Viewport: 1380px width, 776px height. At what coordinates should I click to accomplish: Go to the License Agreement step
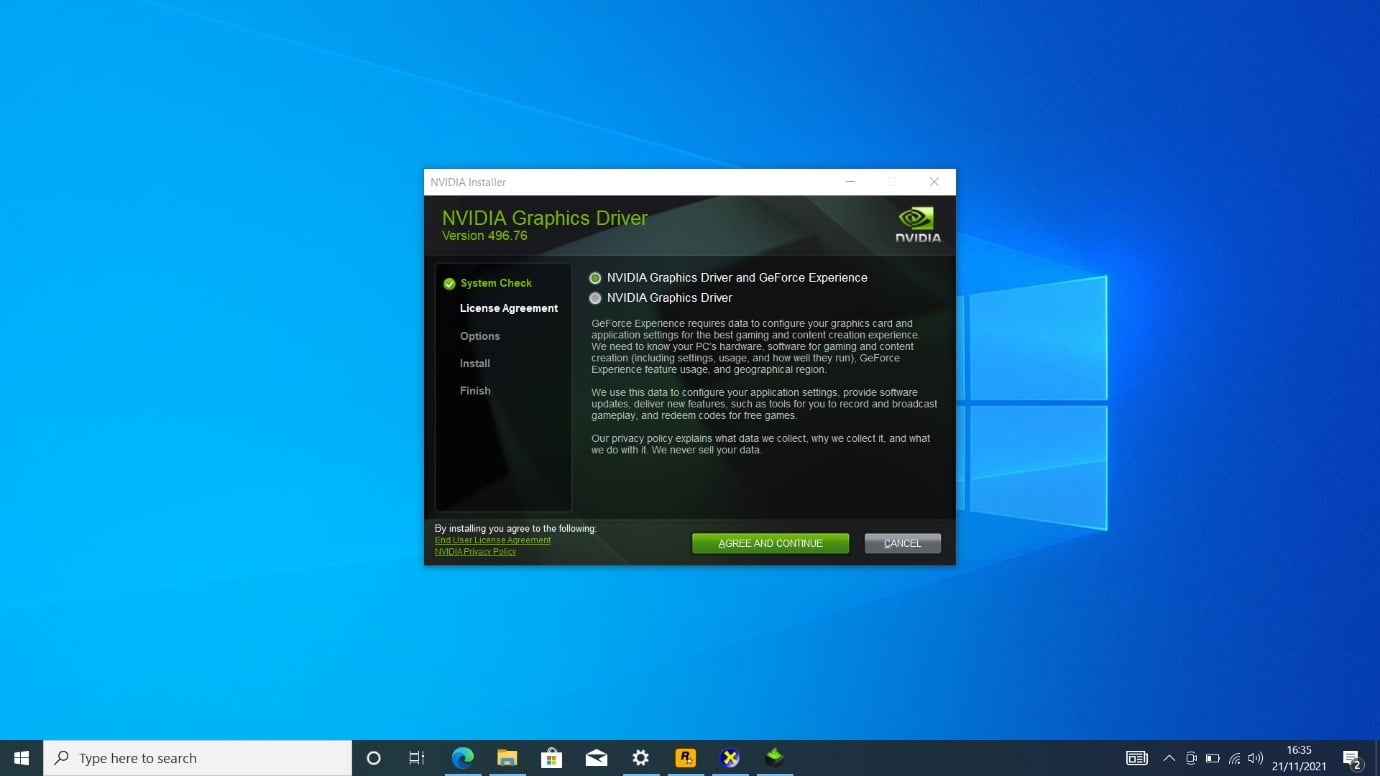508,308
